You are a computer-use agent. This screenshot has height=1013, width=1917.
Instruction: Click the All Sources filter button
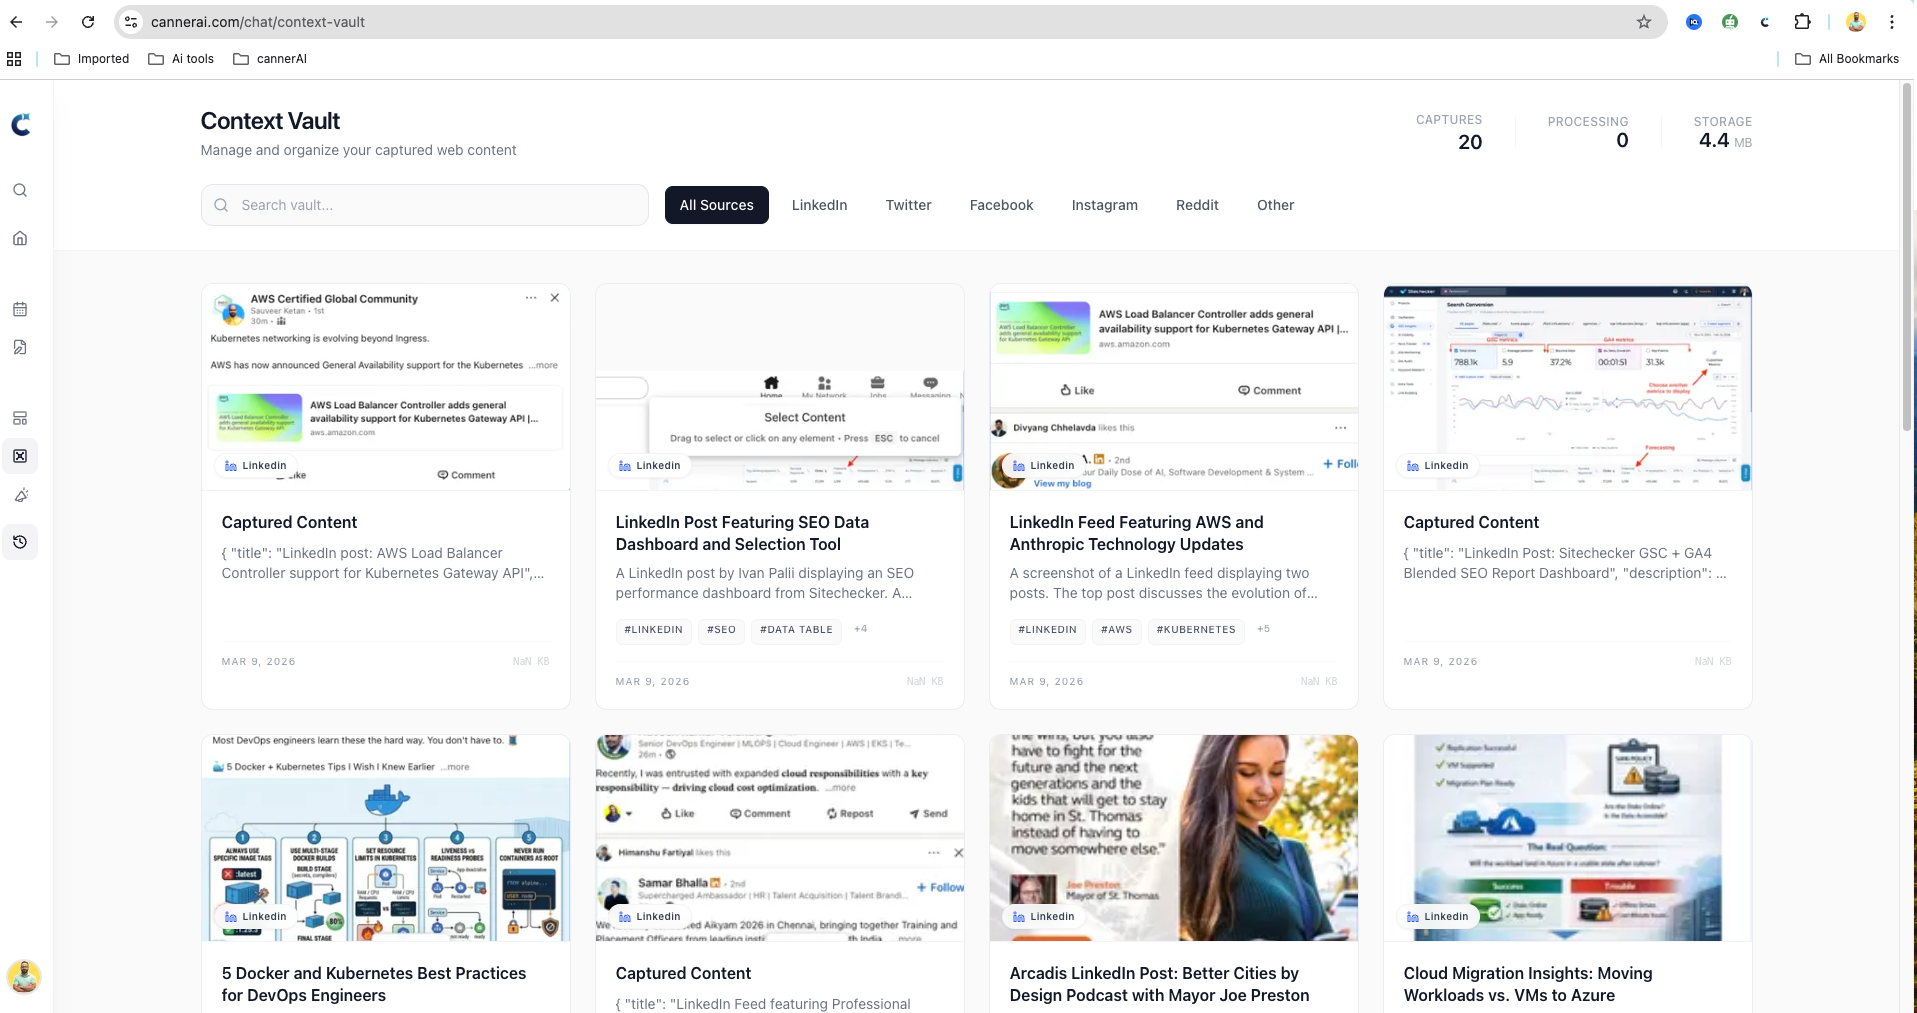716,205
